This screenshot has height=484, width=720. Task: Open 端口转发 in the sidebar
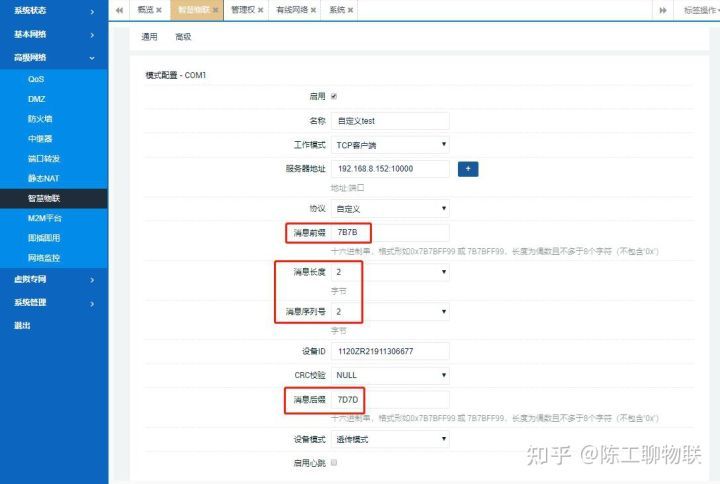coord(54,159)
